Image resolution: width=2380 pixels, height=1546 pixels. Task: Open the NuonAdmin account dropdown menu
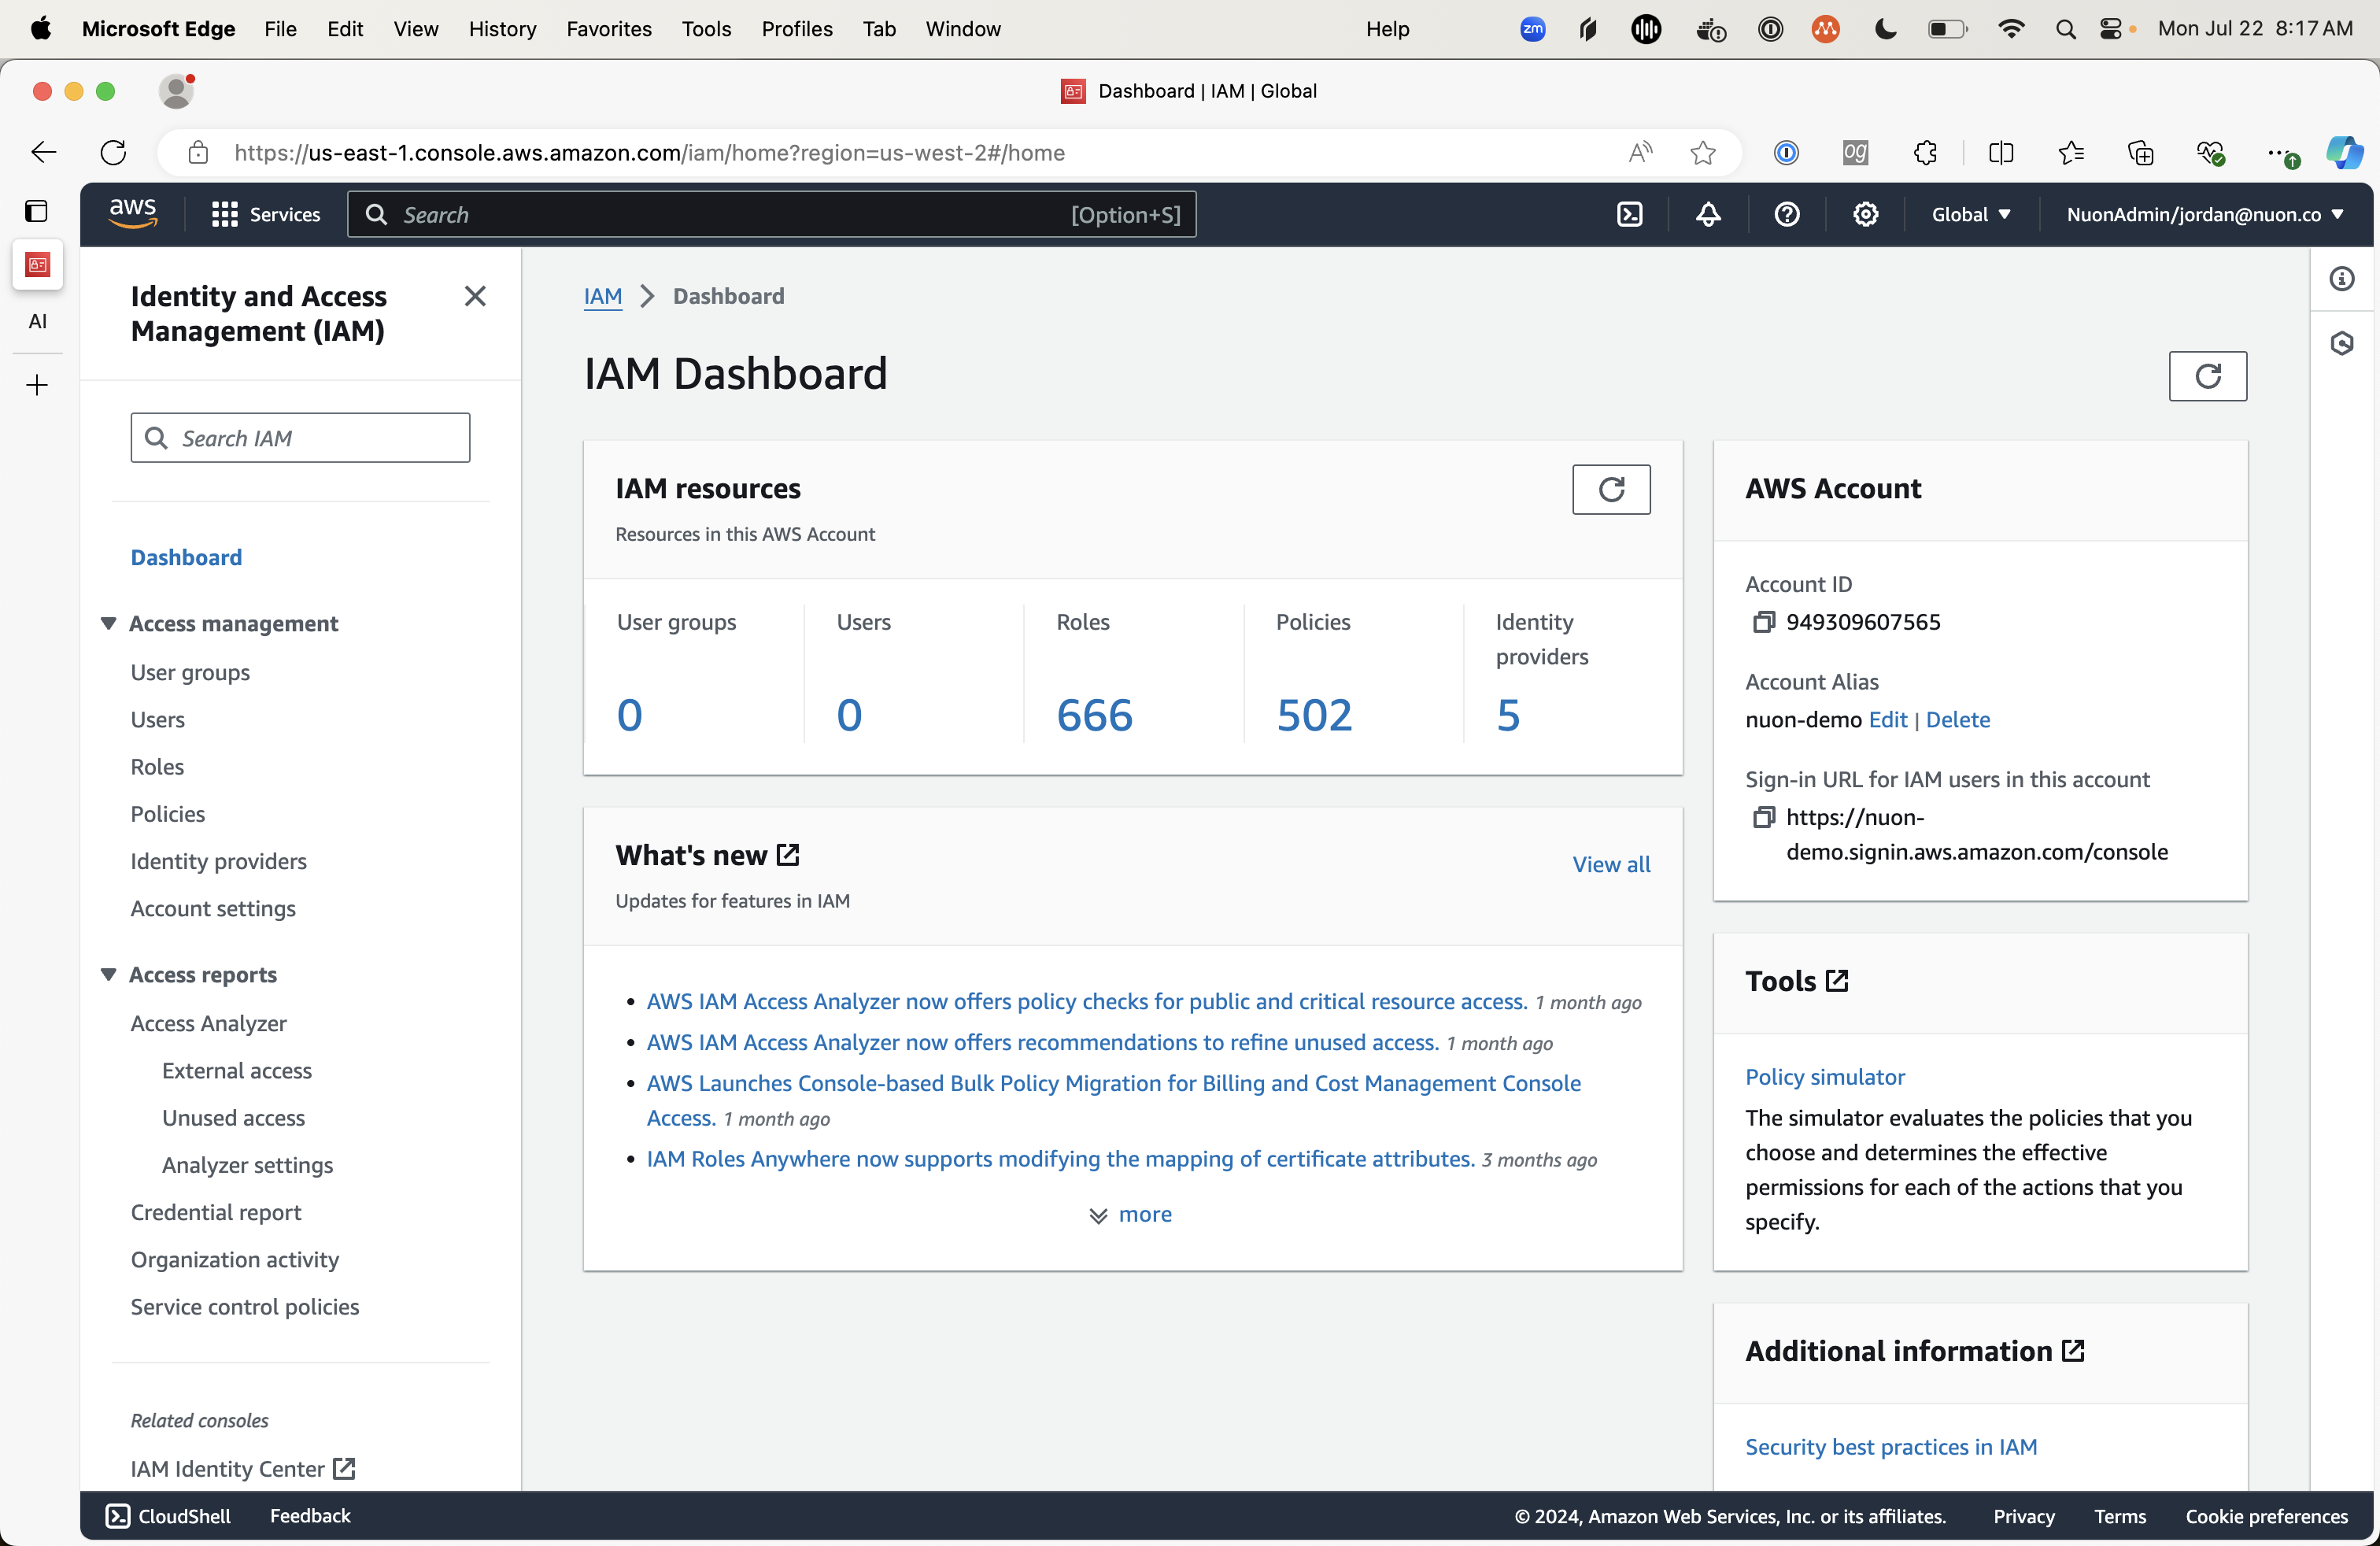(2204, 214)
